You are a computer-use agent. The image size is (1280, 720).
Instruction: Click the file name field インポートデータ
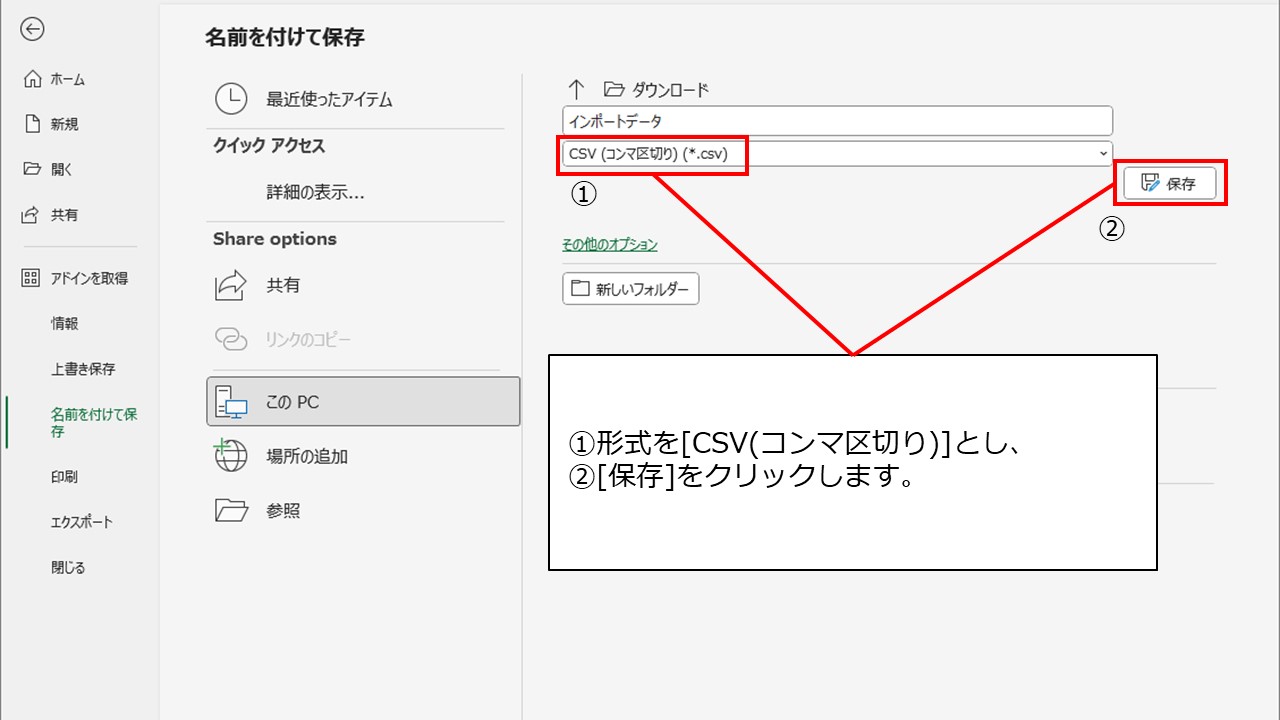(838, 121)
